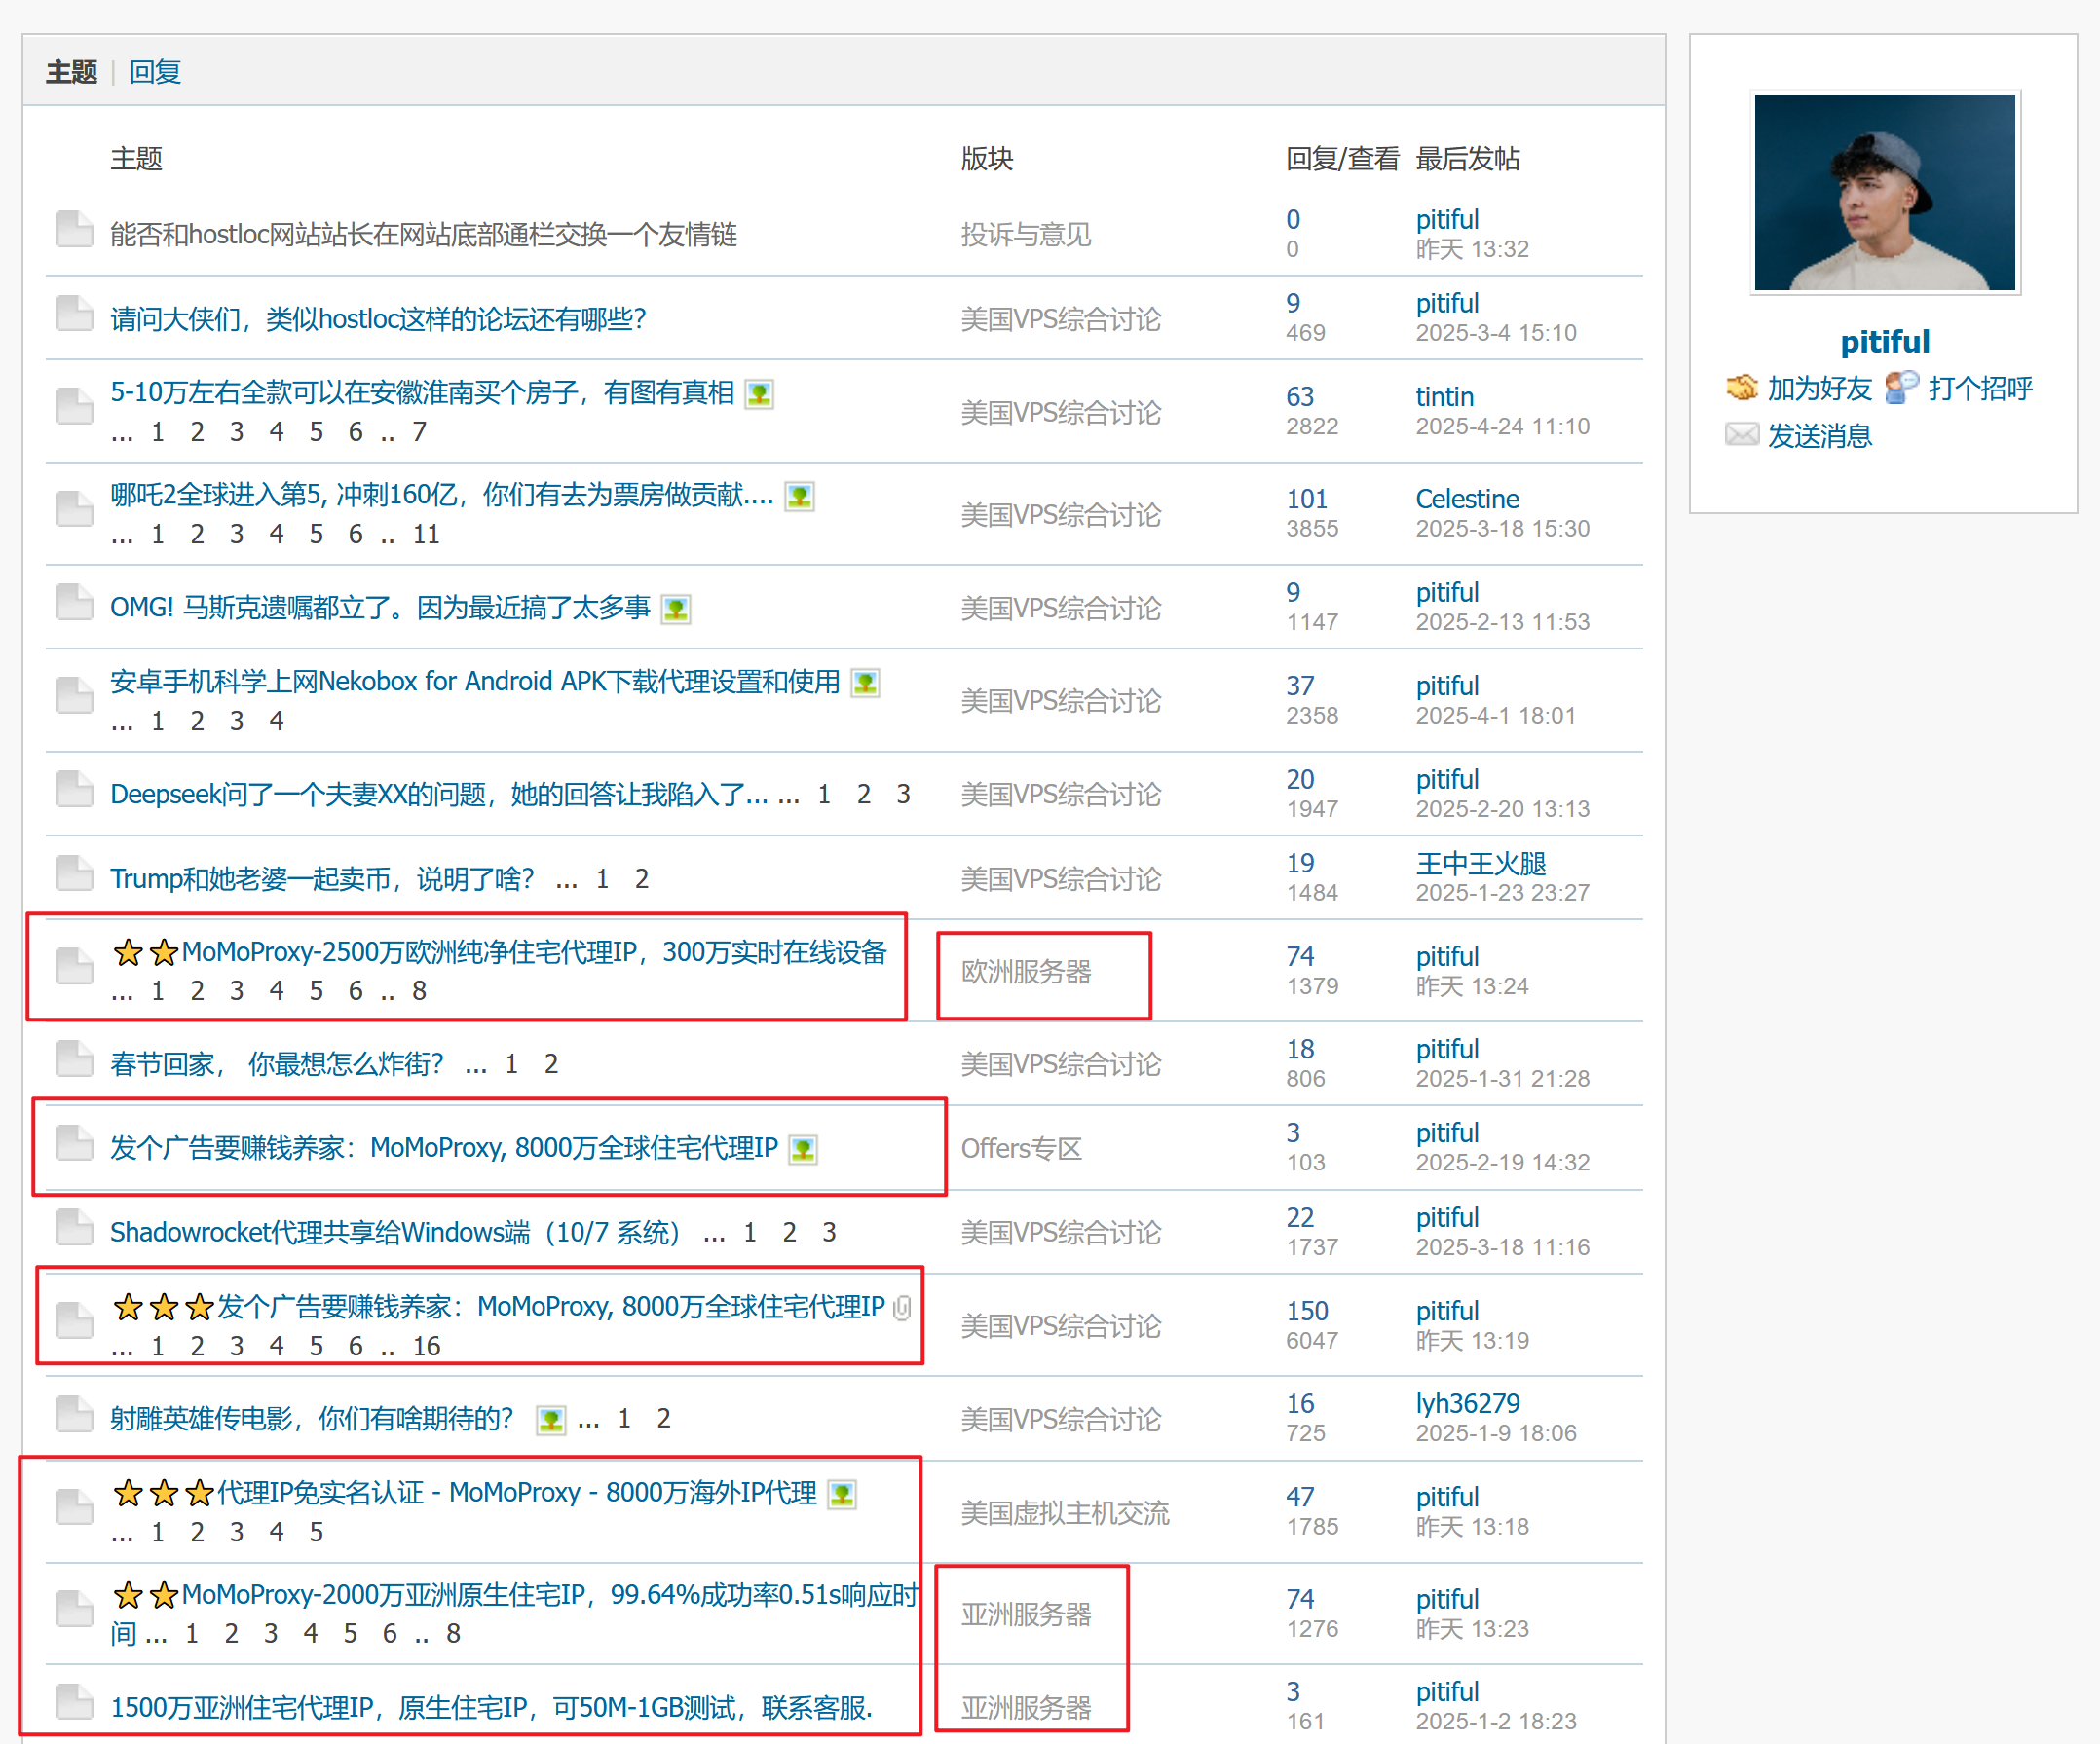Click image attachment icon on 5-10万左右全款 thread
Screen dimensions: 2100x1744
(759, 394)
